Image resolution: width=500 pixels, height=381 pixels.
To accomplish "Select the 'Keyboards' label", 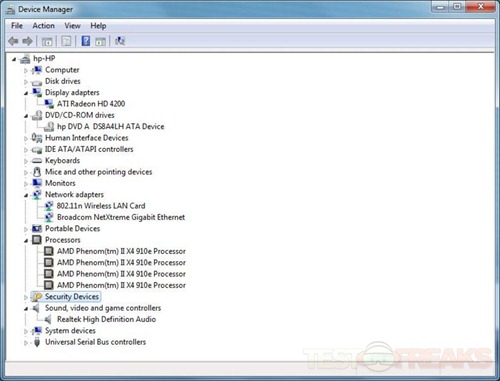I will tap(62, 161).
